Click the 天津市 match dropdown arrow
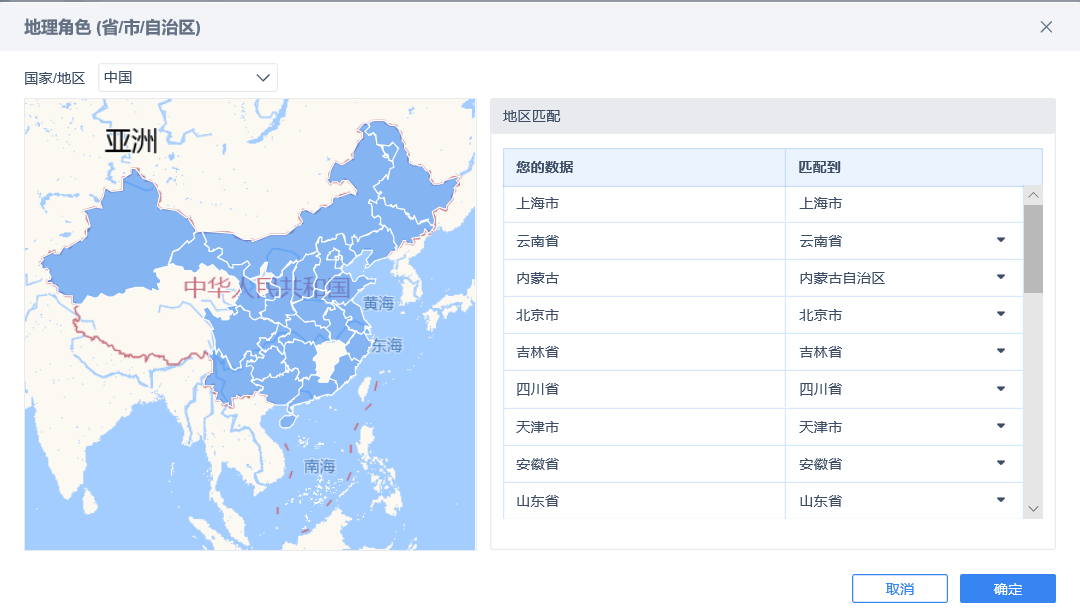 tap(1000, 426)
